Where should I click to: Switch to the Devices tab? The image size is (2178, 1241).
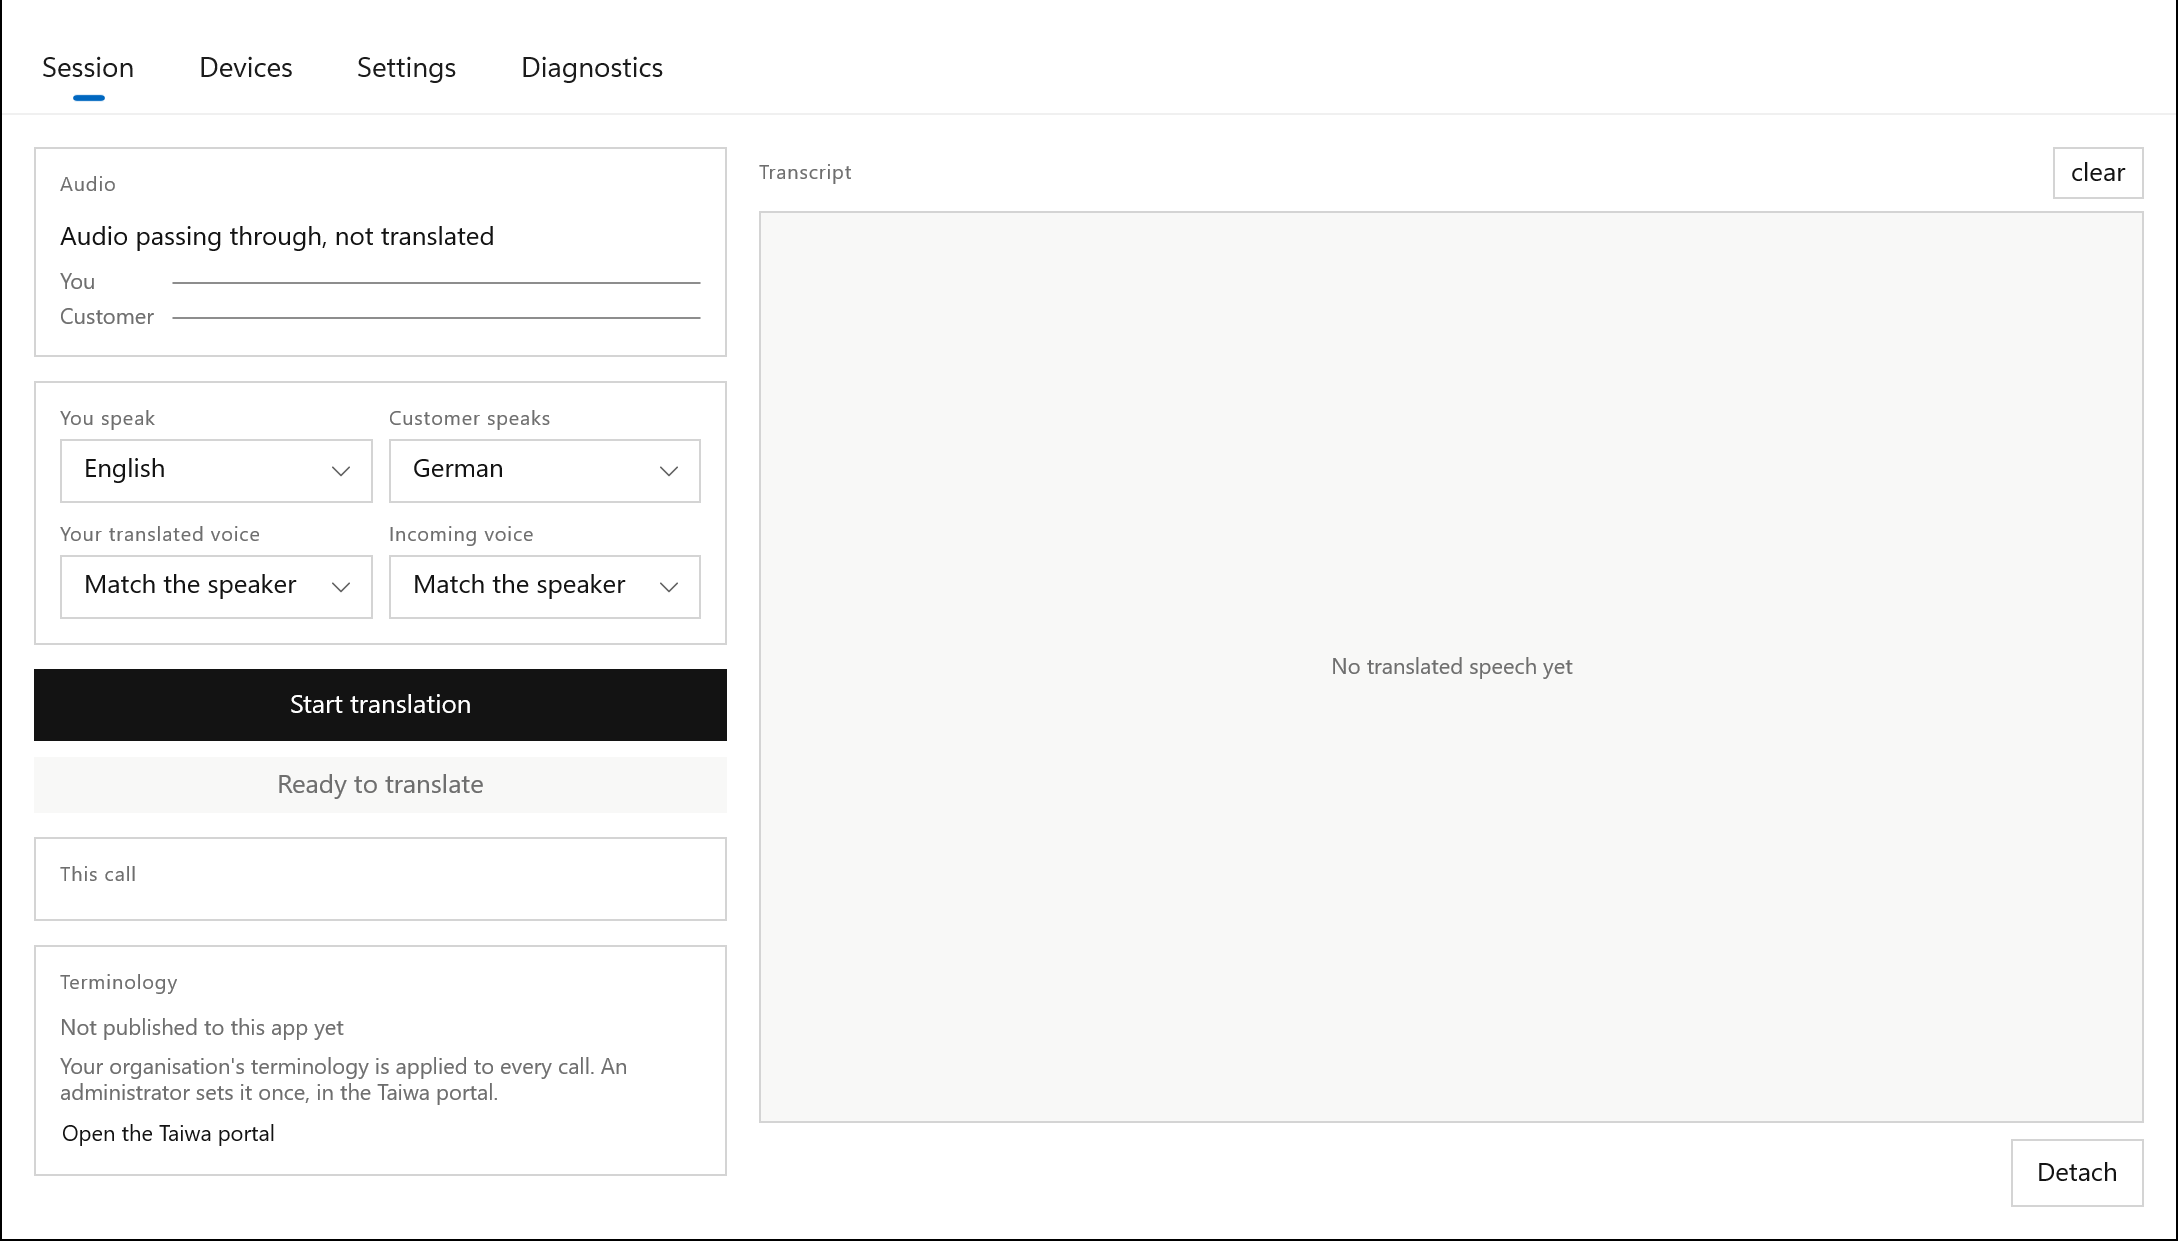pyautogui.click(x=246, y=68)
